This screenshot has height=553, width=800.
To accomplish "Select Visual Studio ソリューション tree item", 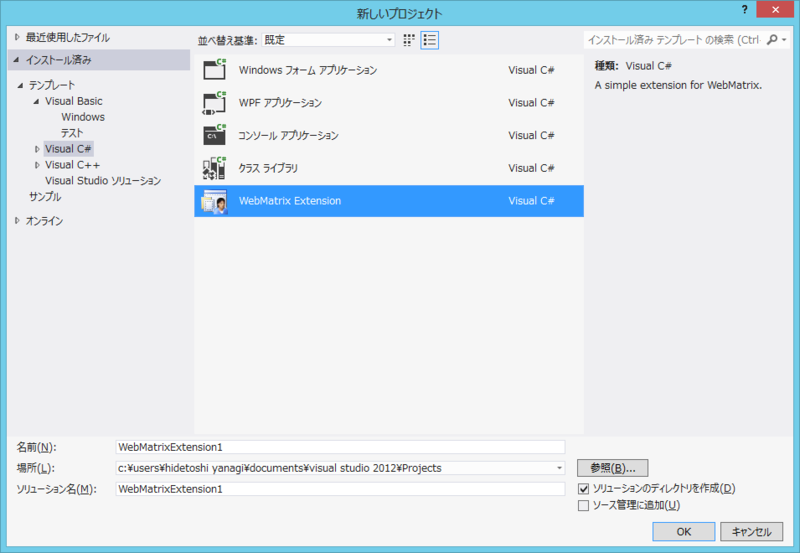I will coord(103,181).
